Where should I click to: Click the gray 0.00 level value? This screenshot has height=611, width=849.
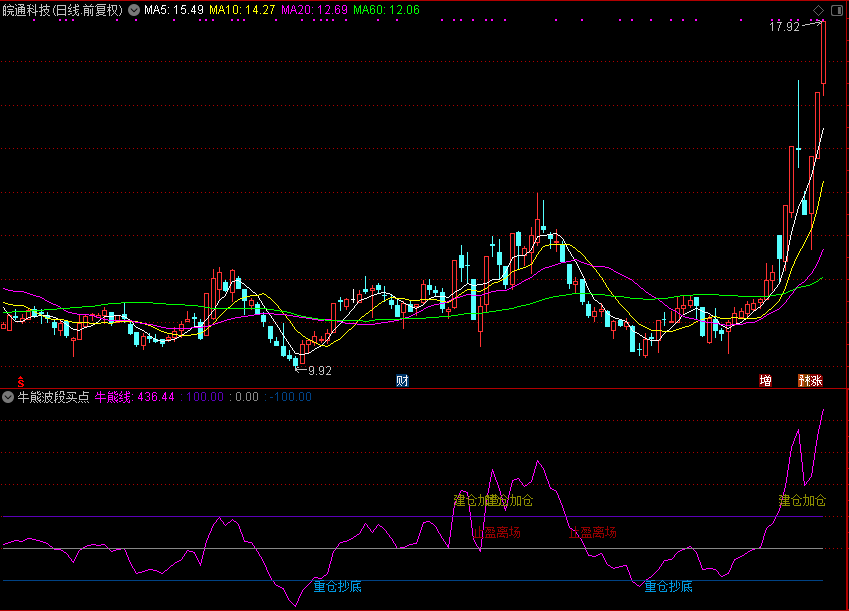(x=247, y=396)
